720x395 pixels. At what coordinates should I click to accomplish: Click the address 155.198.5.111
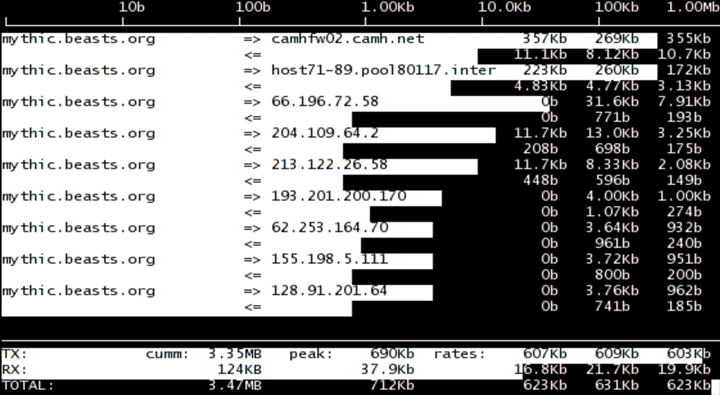pos(330,259)
